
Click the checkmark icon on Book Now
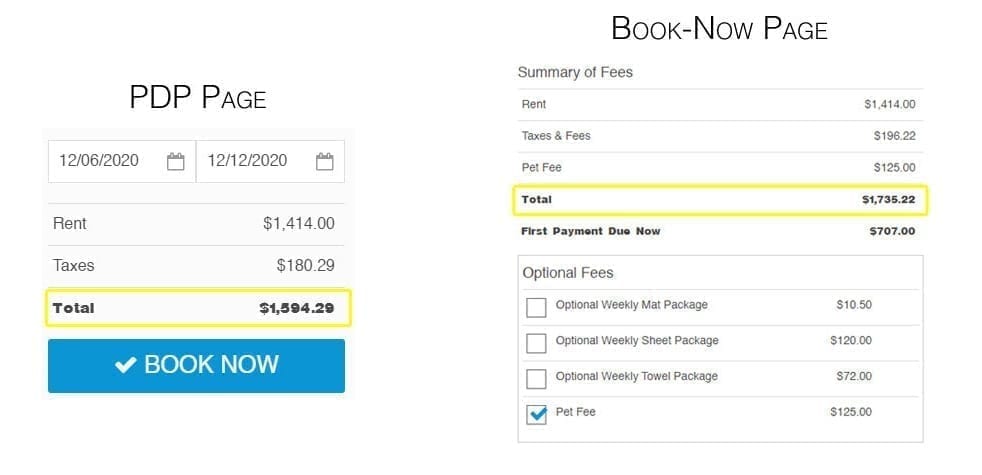coord(126,365)
